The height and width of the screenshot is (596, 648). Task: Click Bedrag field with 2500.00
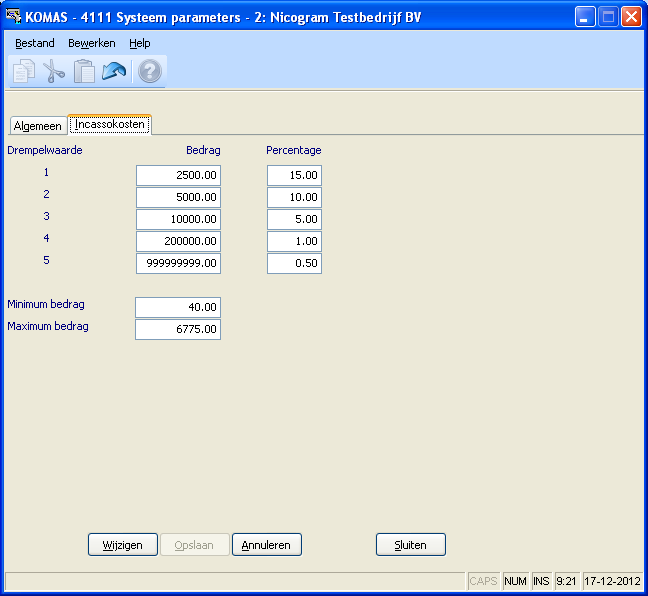pos(179,175)
